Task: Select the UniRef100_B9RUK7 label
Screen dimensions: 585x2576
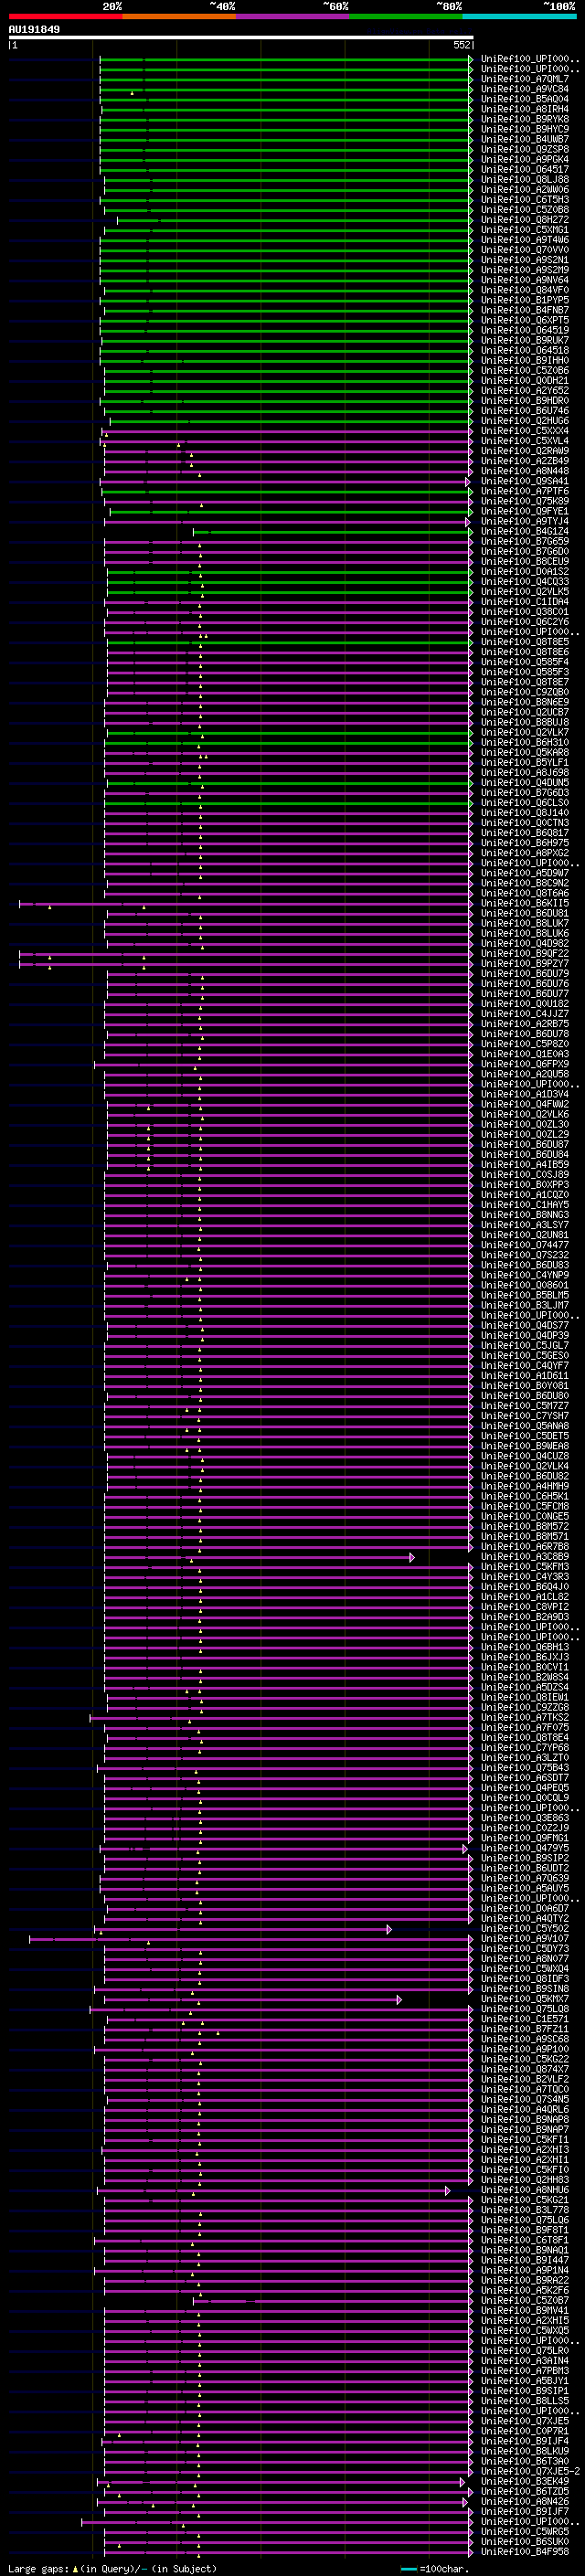Action: (x=525, y=340)
